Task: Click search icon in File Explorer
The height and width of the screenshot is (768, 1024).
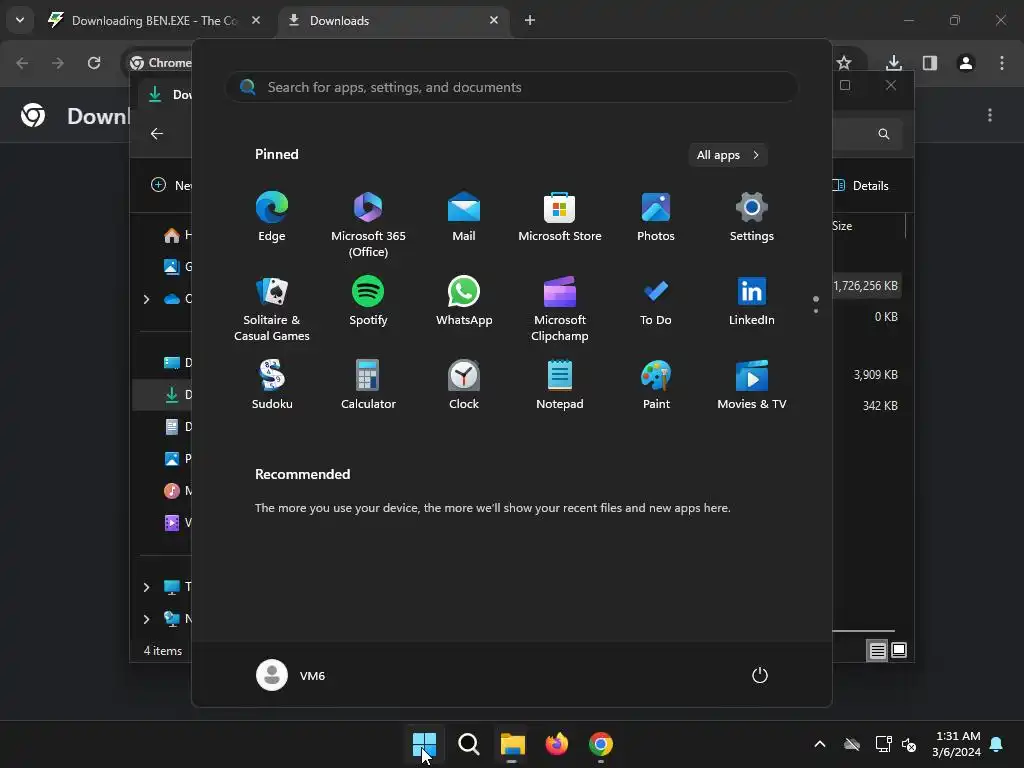Action: (x=884, y=134)
